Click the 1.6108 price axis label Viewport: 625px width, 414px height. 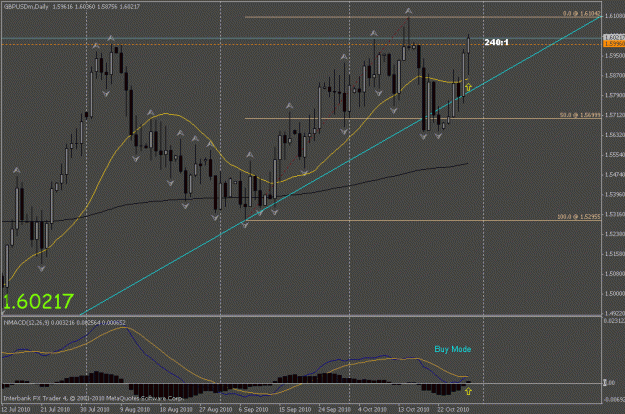pos(615,16)
